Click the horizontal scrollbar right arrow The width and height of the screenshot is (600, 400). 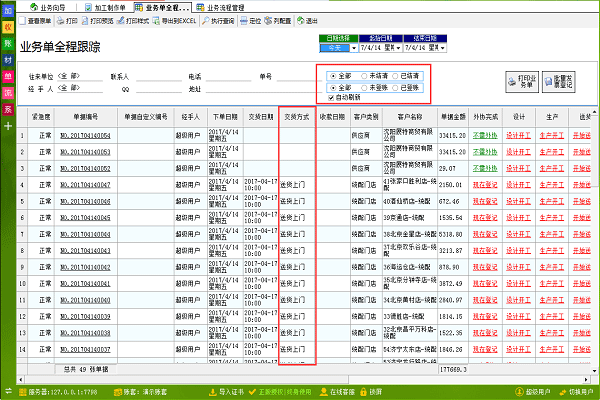point(586,380)
